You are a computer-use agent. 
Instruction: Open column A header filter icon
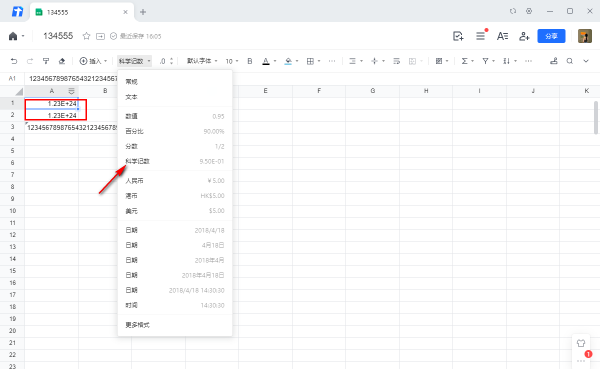(72, 91)
